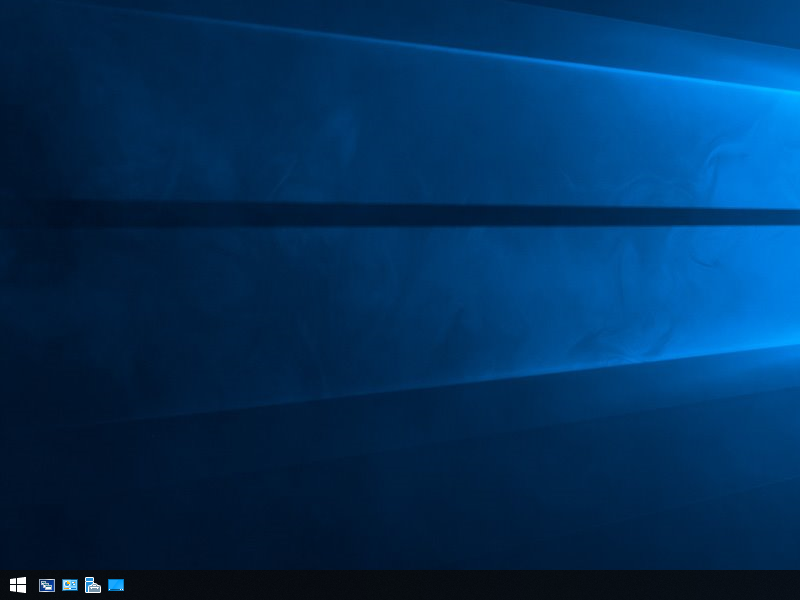Launch Server Manager from the taskbar
Screen dimensions: 800x600
pyautogui.click(x=93, y=585)
